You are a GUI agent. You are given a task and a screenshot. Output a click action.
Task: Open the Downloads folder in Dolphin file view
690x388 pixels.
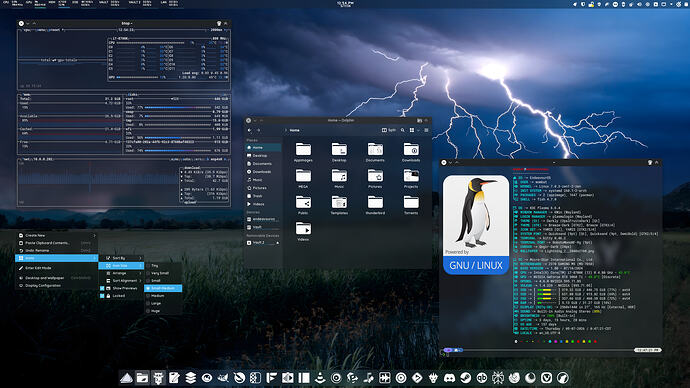point(411,152)
